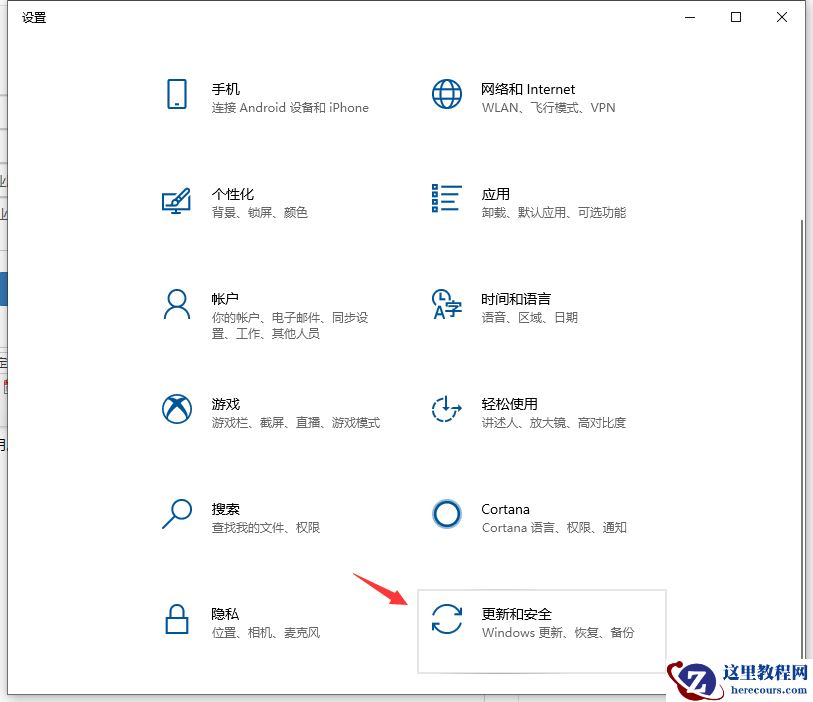Open the 应用 apps list icon
813x702 pixels.
coord(446,199)
